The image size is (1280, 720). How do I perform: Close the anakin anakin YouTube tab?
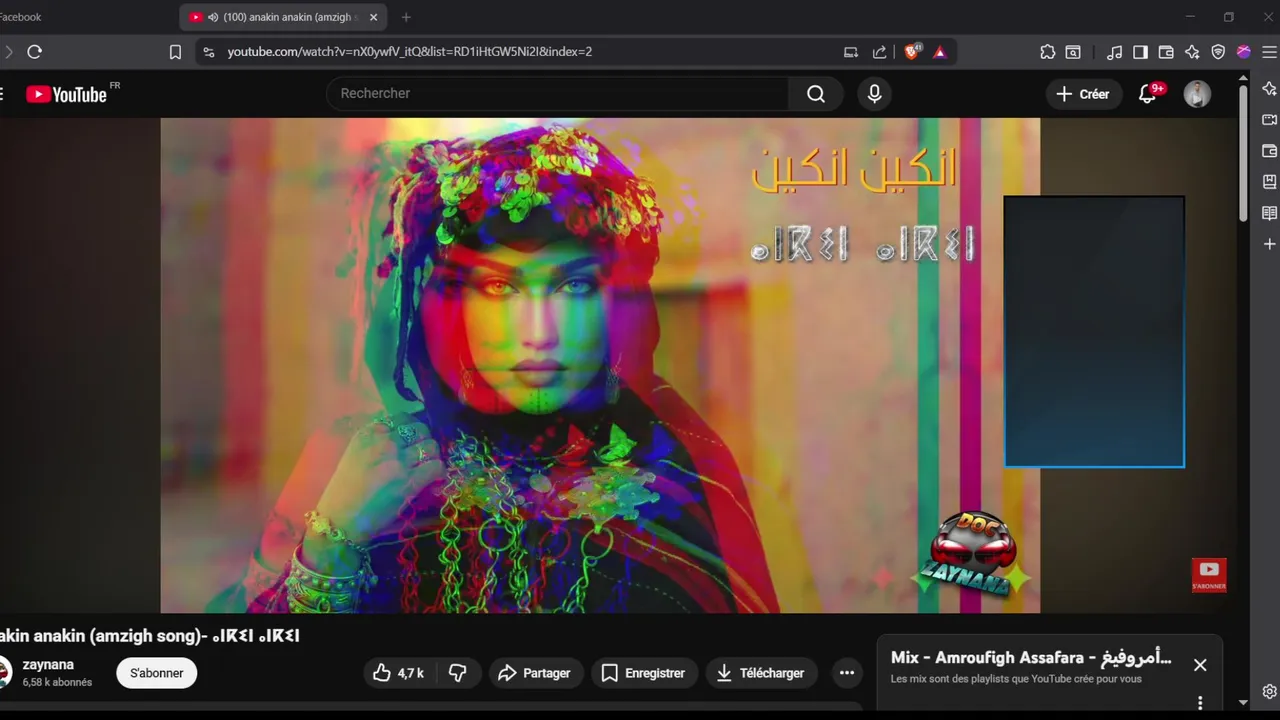[374, 17]
